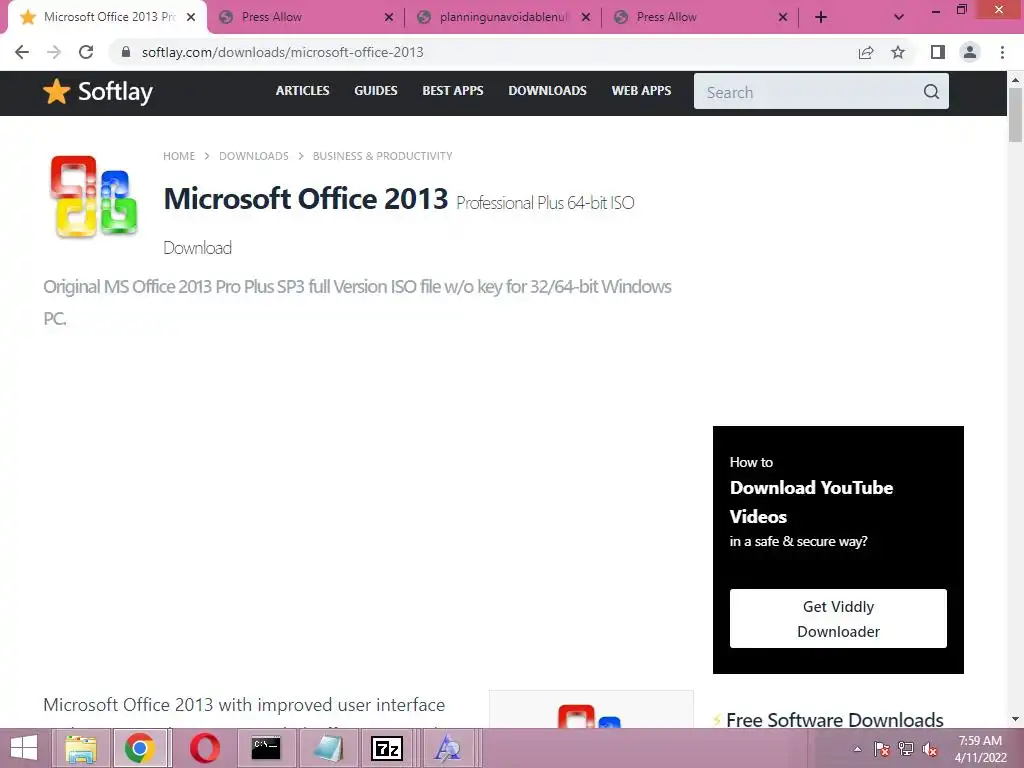This screenshot has width=1024, height=768.
Task: Open the DOWNLOADS nav item
Action: 547,91
